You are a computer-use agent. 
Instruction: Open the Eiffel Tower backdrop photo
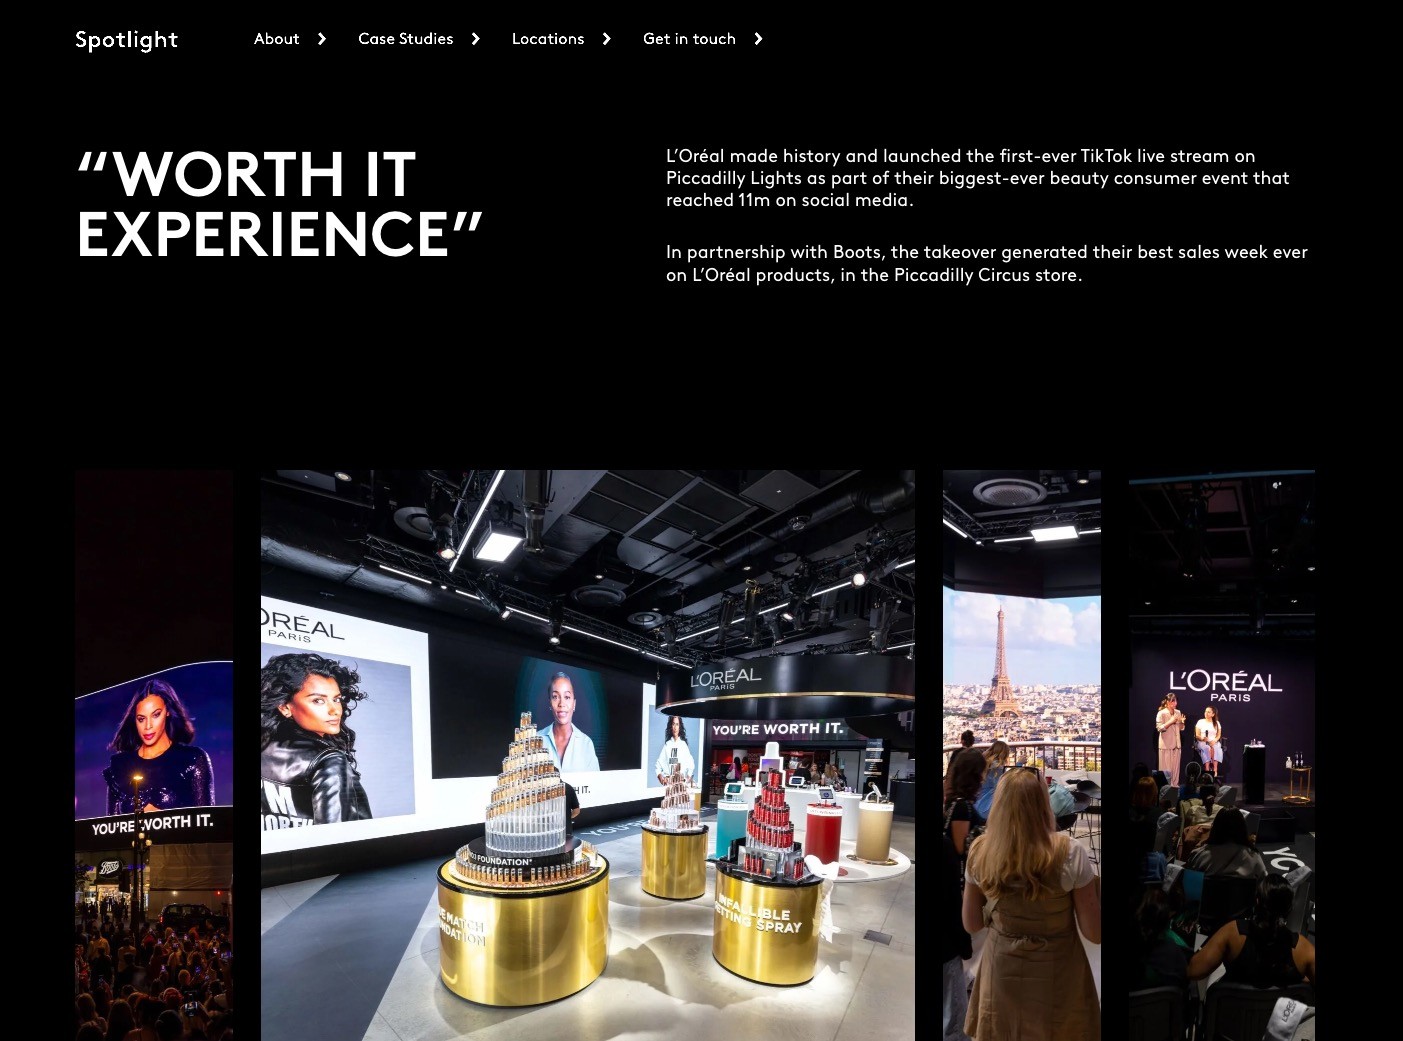click(x=1022, y=755)
